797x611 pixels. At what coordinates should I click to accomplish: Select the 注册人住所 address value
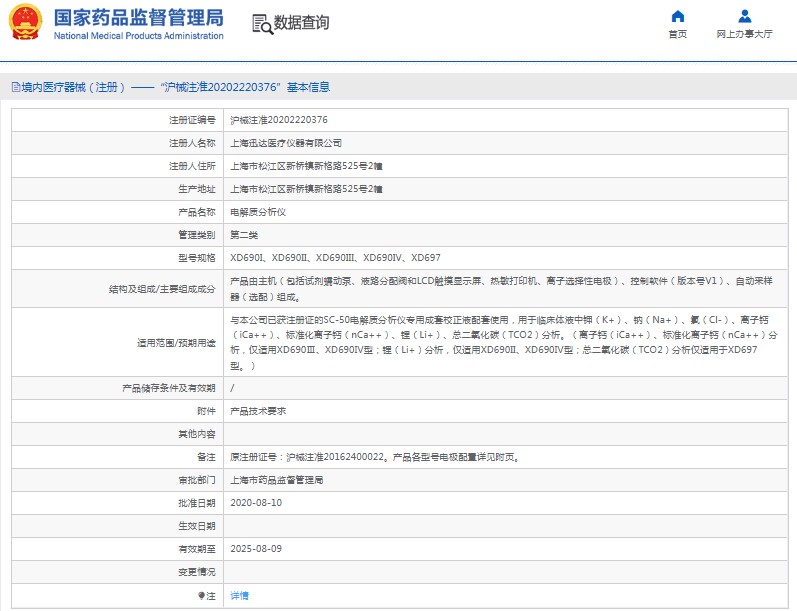point(306,166)
